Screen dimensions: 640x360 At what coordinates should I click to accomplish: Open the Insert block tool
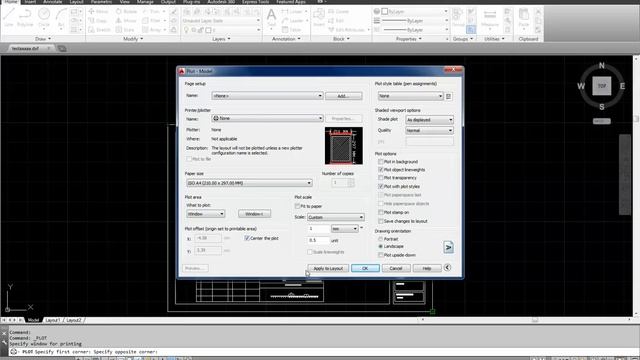(x=319, y=18)
